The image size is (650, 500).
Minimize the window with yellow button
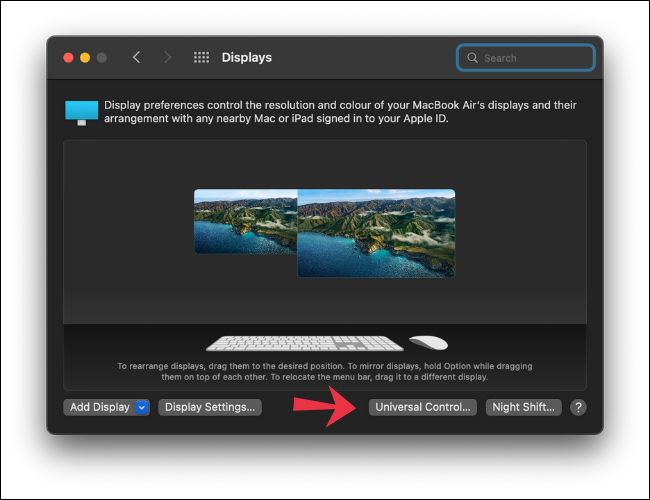[x=85, y=58]
